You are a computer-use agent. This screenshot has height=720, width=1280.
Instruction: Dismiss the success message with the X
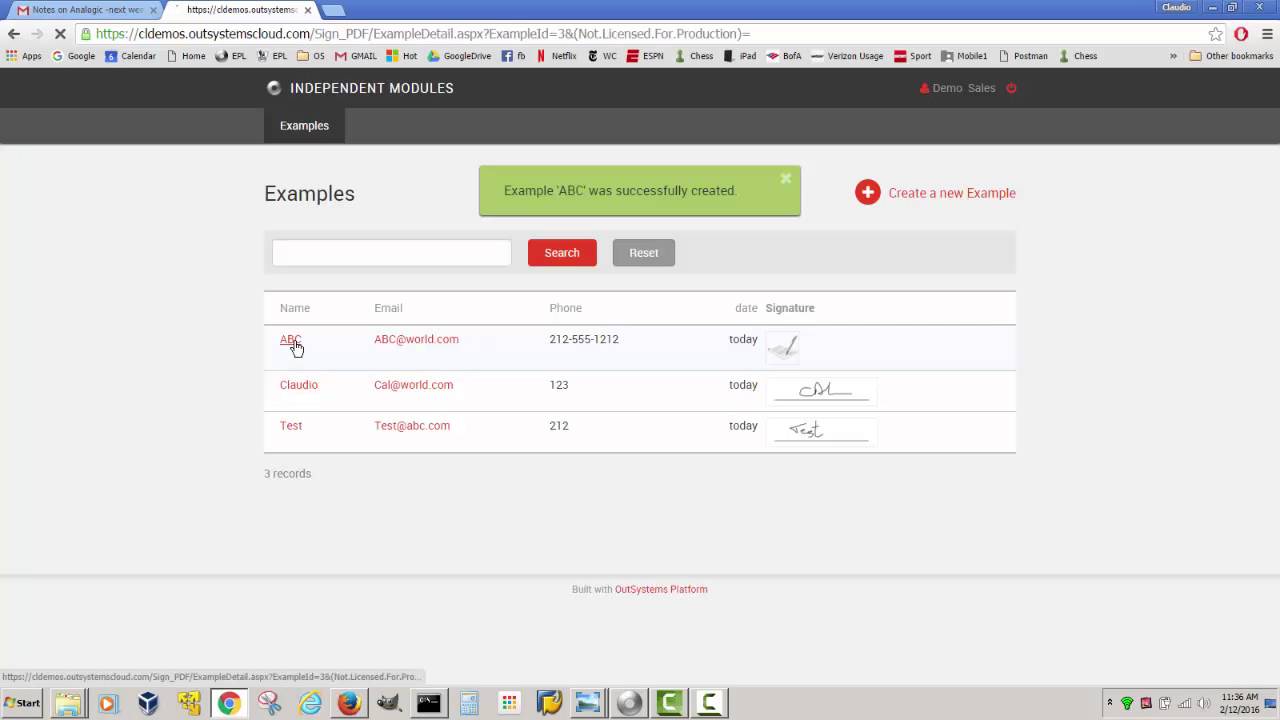pyautogui.click(x=786, y=179)
